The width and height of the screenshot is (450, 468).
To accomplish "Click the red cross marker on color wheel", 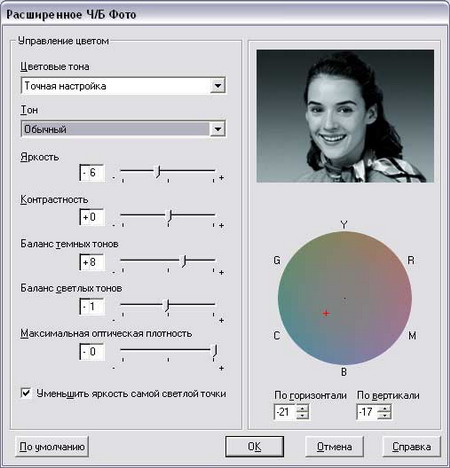I will (x=326, y=313).
